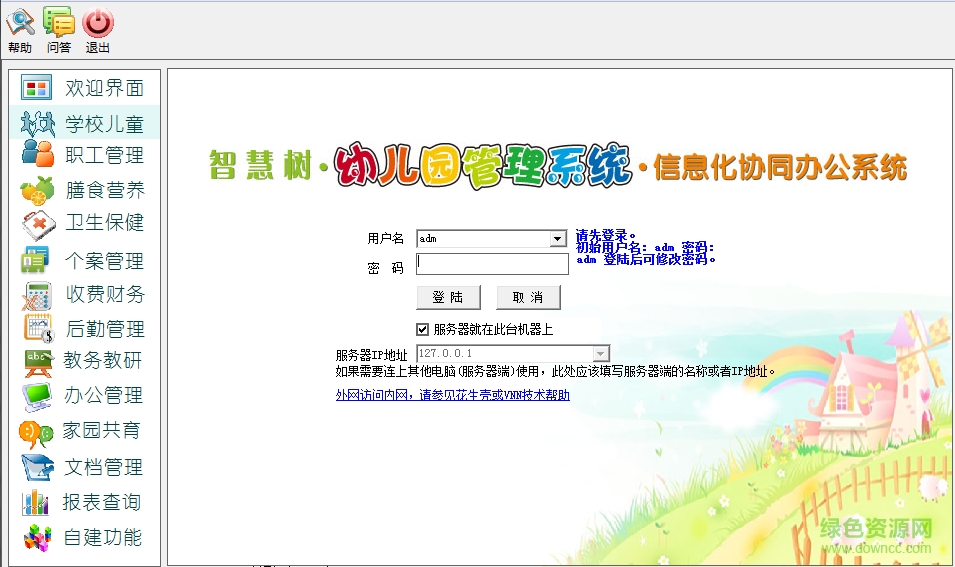Open 膳食营养 fruit icon in sidebar
The width and height of the screenshot is (955, 567).
pos(38,189)
